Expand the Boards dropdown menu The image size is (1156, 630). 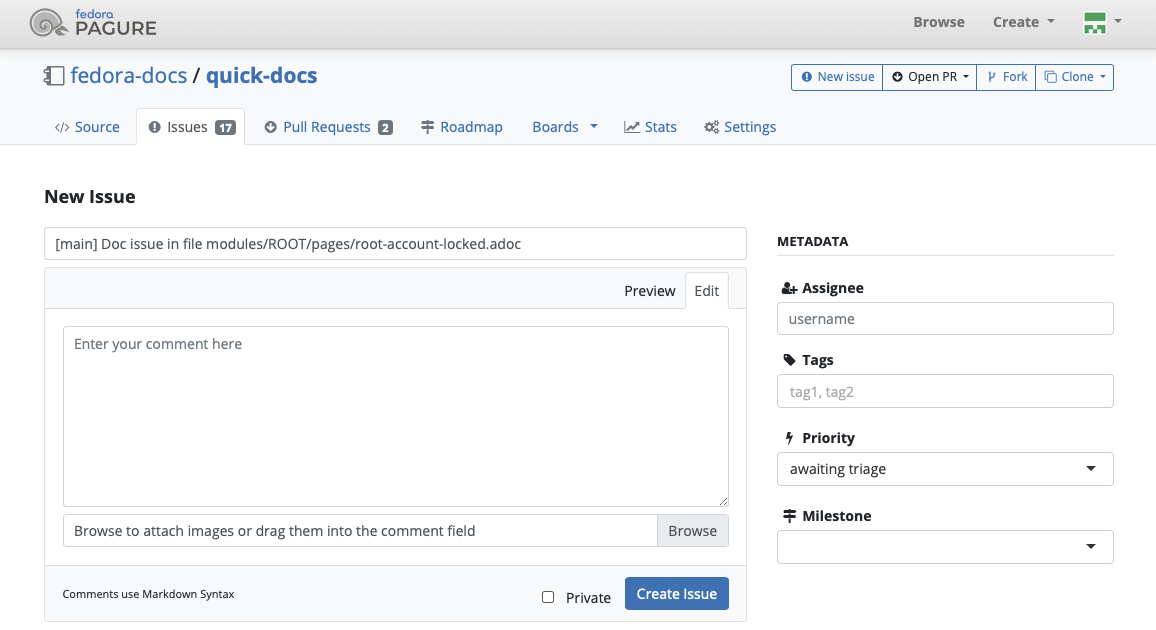[564, 127]
